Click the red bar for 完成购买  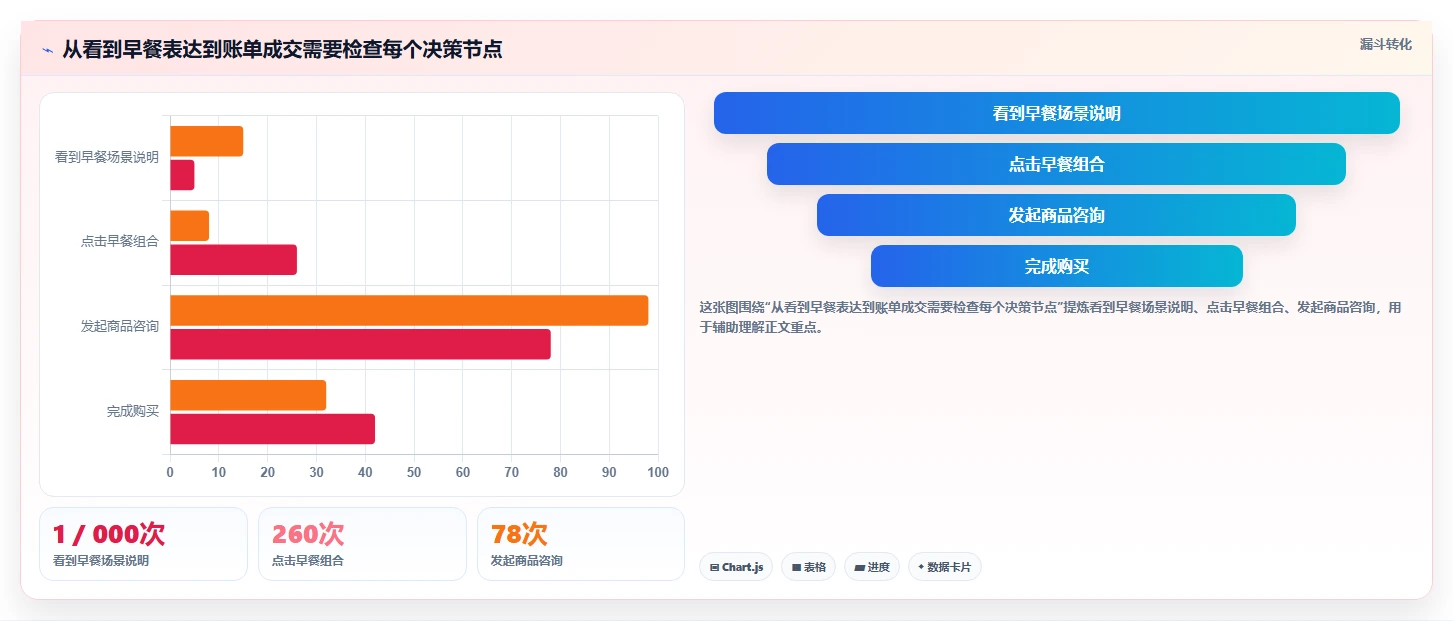272,429
